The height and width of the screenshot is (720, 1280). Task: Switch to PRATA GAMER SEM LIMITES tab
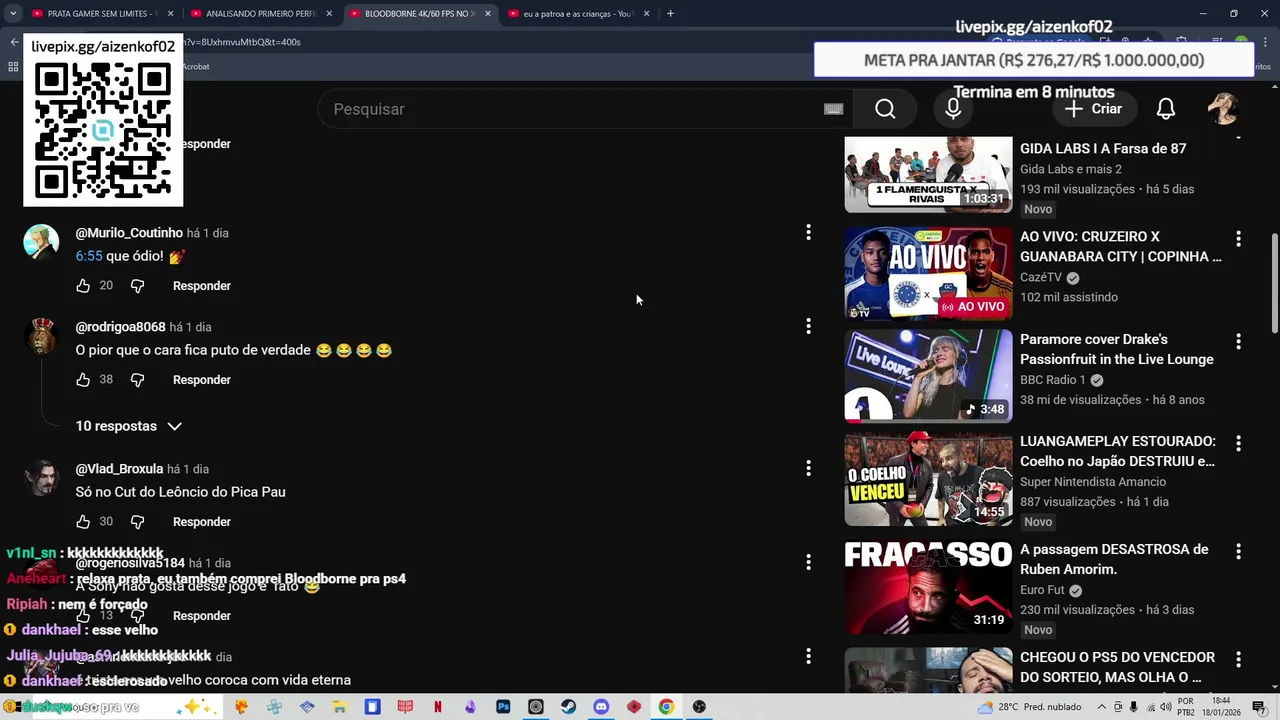[x=102, y=14]
